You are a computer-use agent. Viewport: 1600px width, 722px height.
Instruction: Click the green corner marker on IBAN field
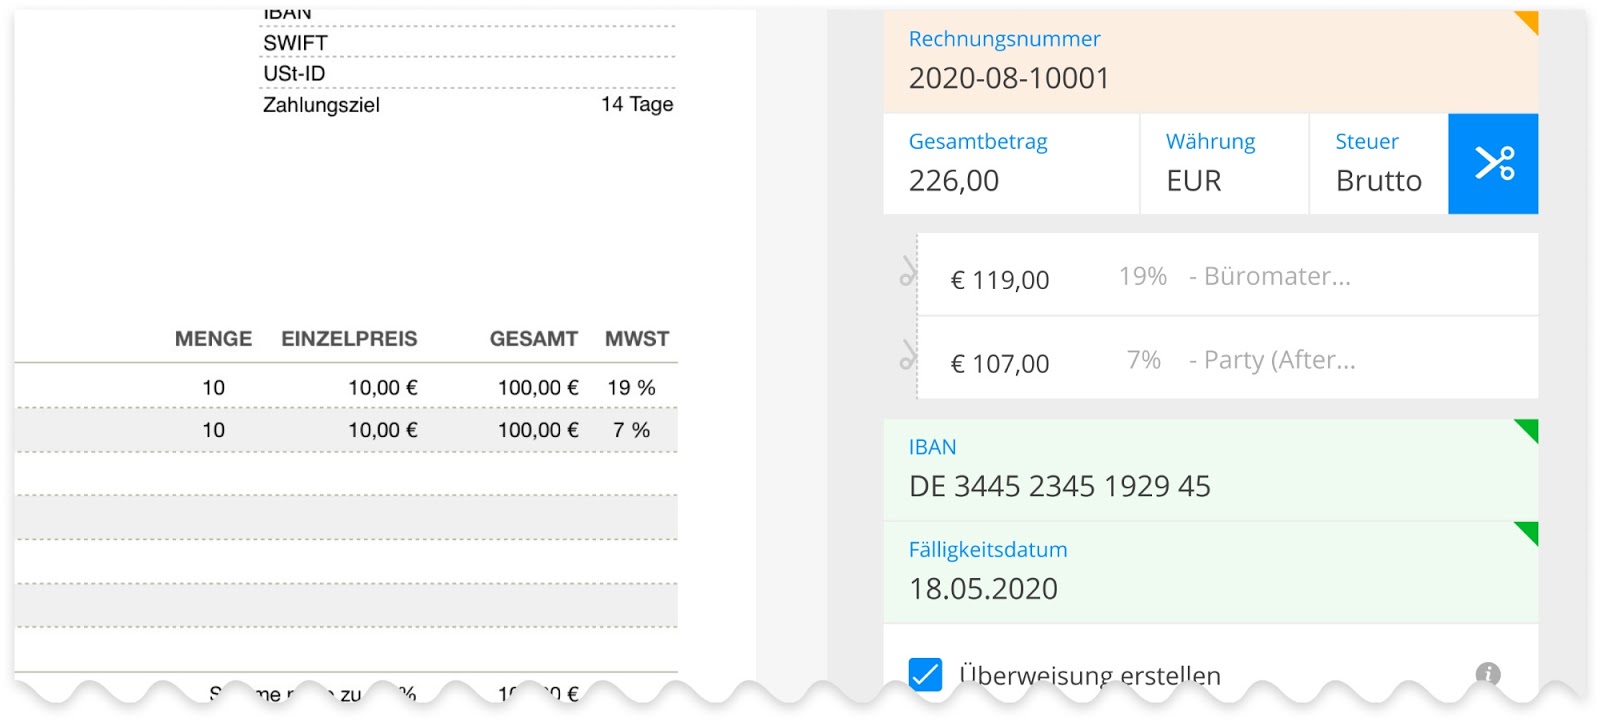[x=1529, y=429]
